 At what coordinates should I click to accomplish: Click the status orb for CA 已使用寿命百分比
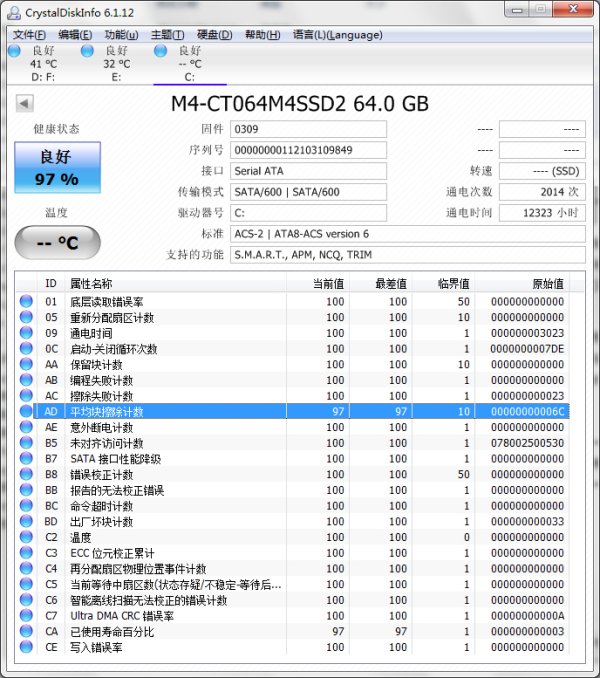click(x=26, y=631)
